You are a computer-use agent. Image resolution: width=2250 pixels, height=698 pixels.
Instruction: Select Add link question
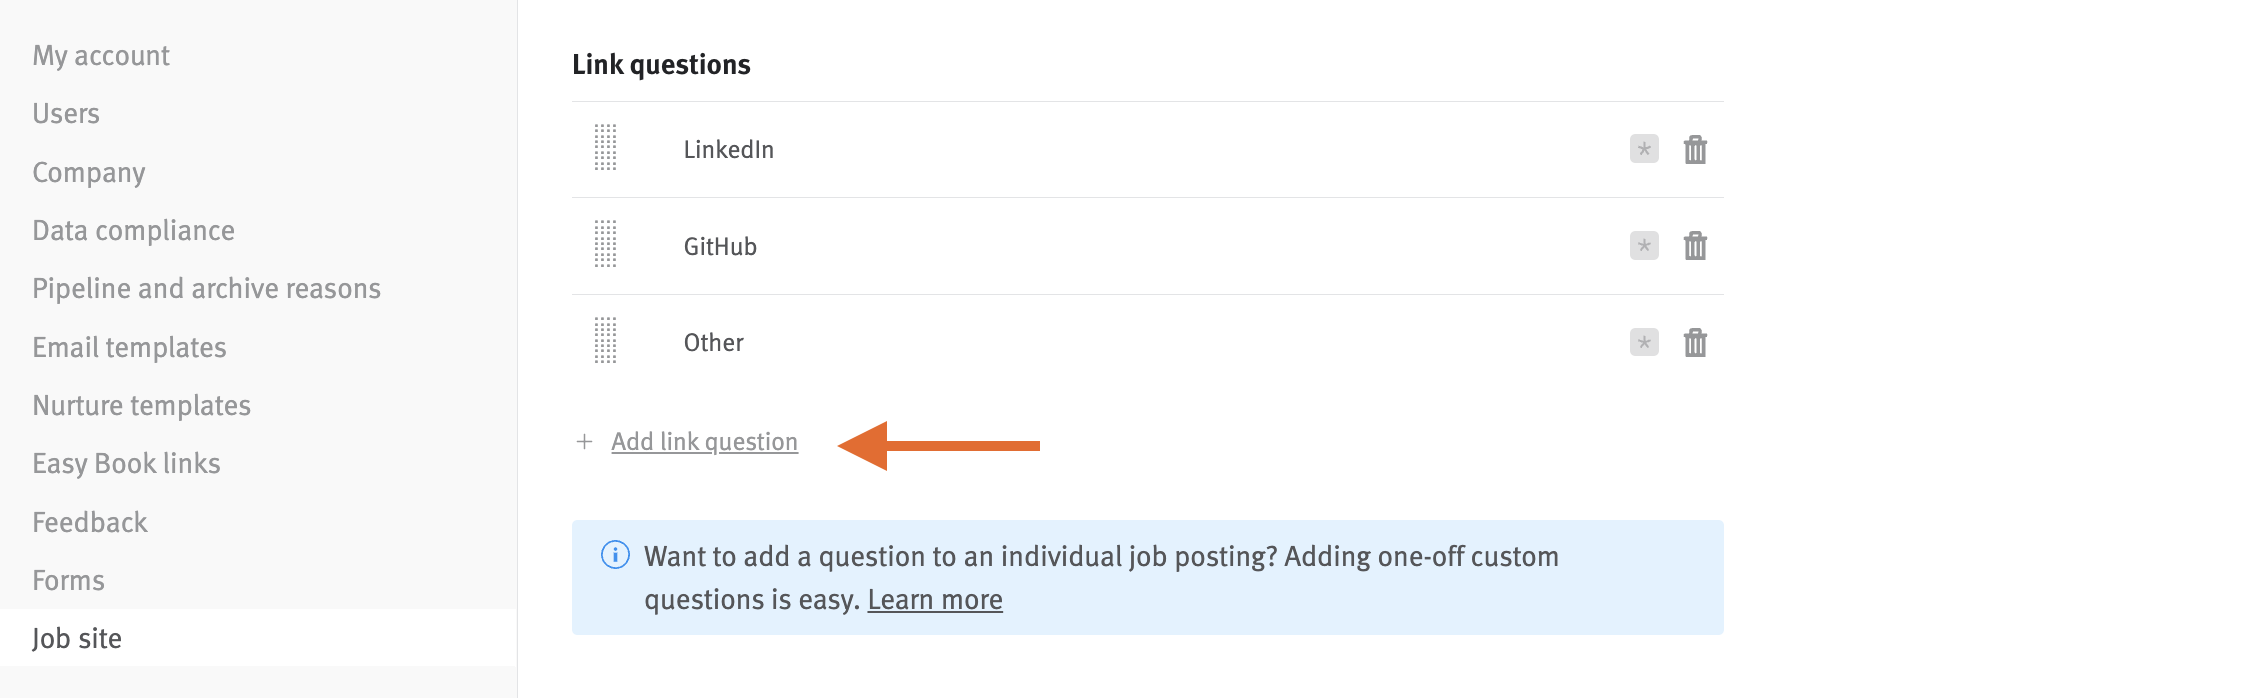click(x=704, y=441)
